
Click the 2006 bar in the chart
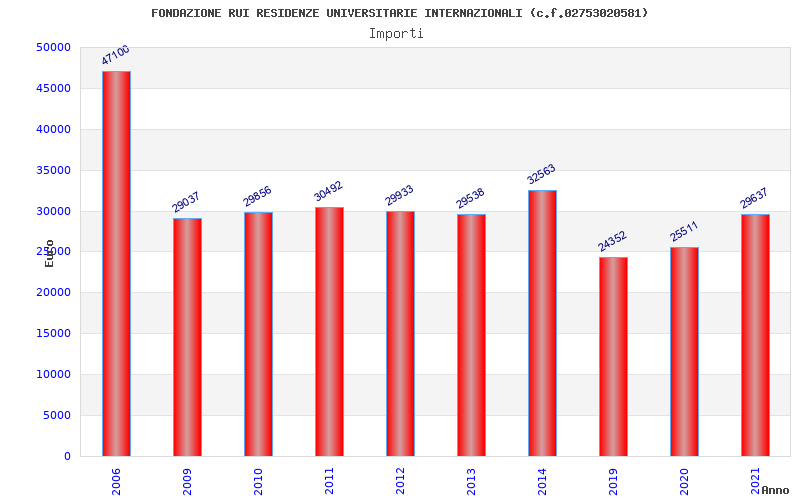[116, 264]
